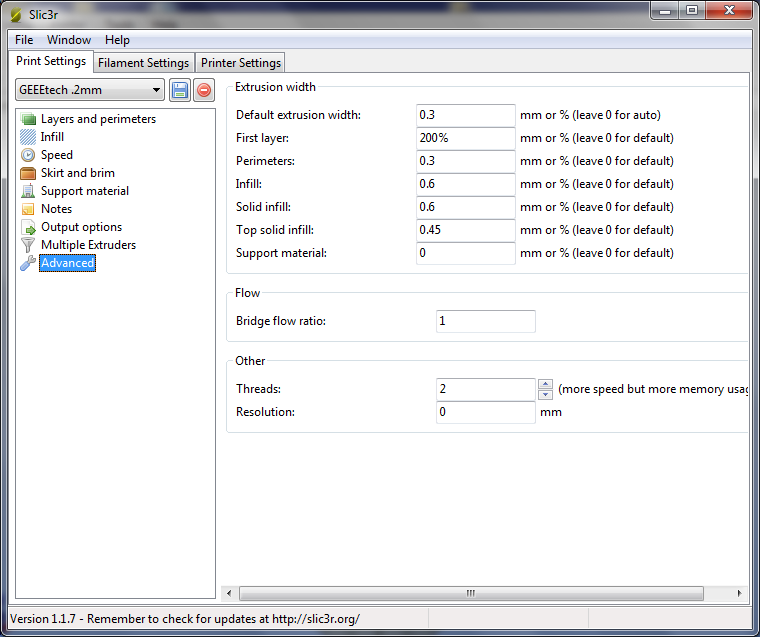Open the Output options page
This screenshot has width=760, height=637.
[x=81, y=227]
